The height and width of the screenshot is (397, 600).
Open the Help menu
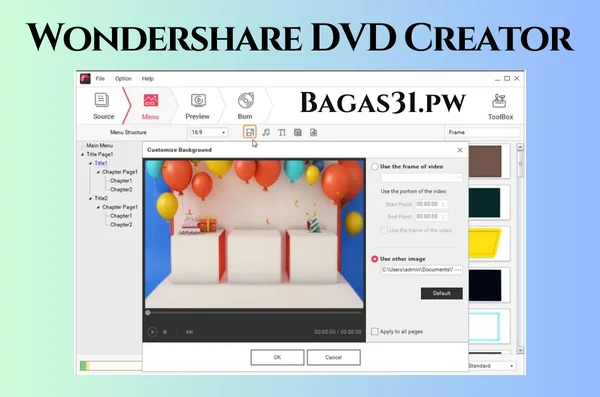(148, 78)
